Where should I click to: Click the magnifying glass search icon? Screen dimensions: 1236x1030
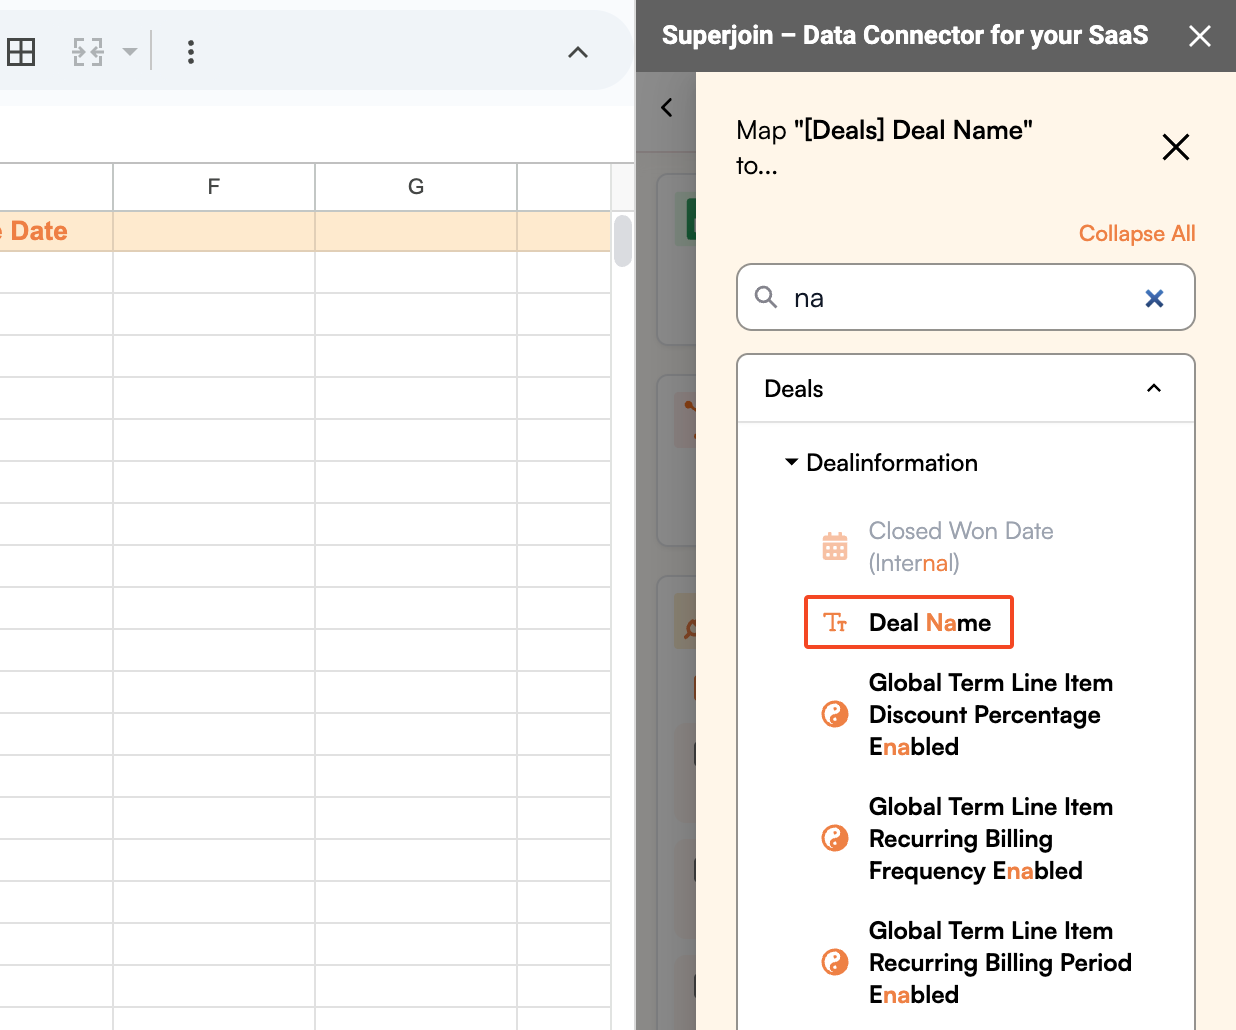point(766,297)
